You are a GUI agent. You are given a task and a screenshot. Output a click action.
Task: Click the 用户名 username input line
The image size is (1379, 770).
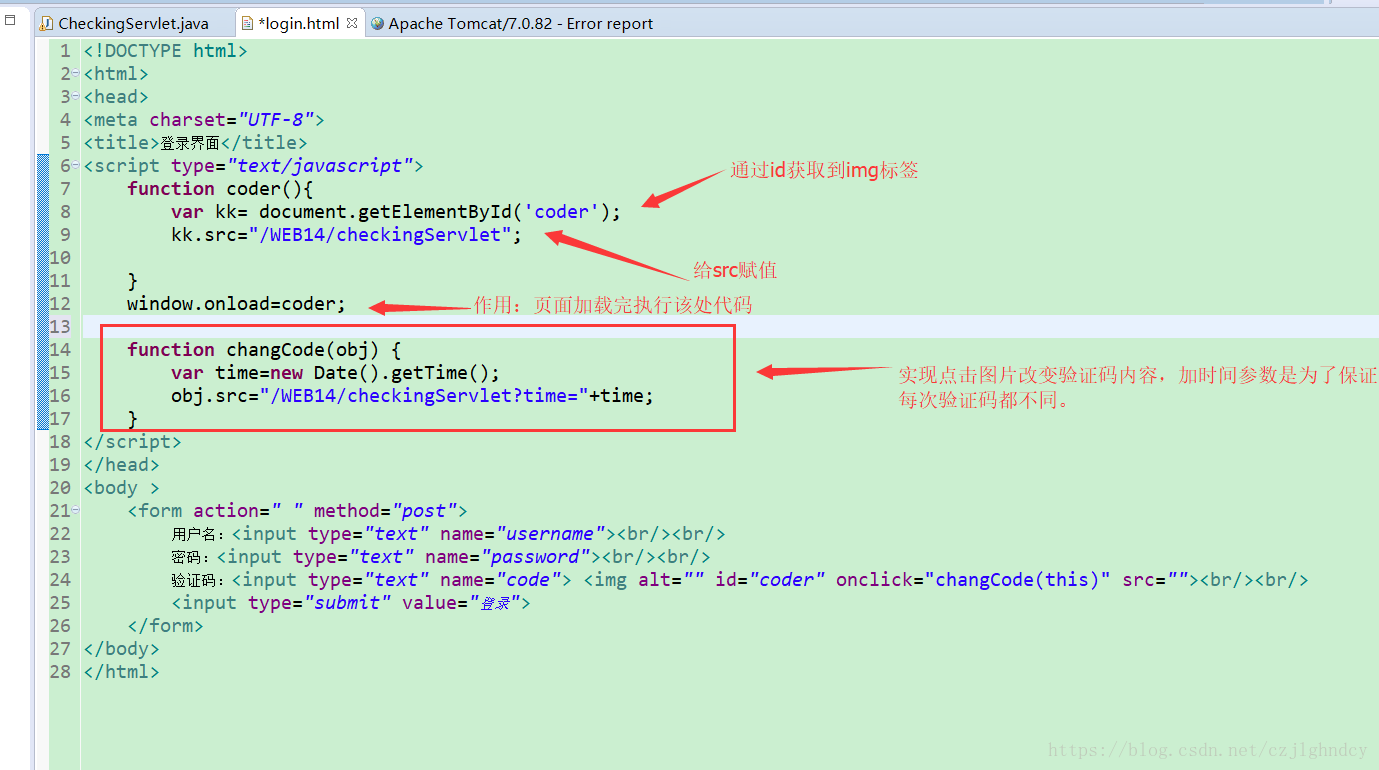pos(448,534)
